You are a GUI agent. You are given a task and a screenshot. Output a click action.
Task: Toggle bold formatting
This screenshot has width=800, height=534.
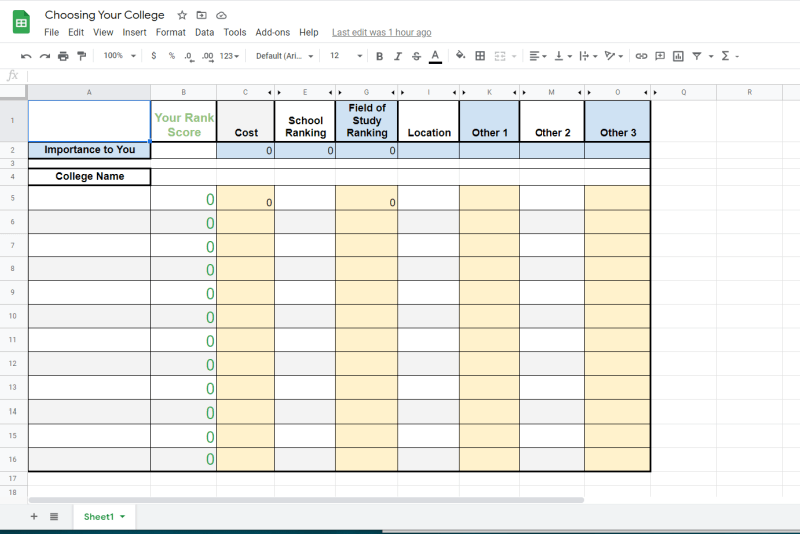(379, 56)
